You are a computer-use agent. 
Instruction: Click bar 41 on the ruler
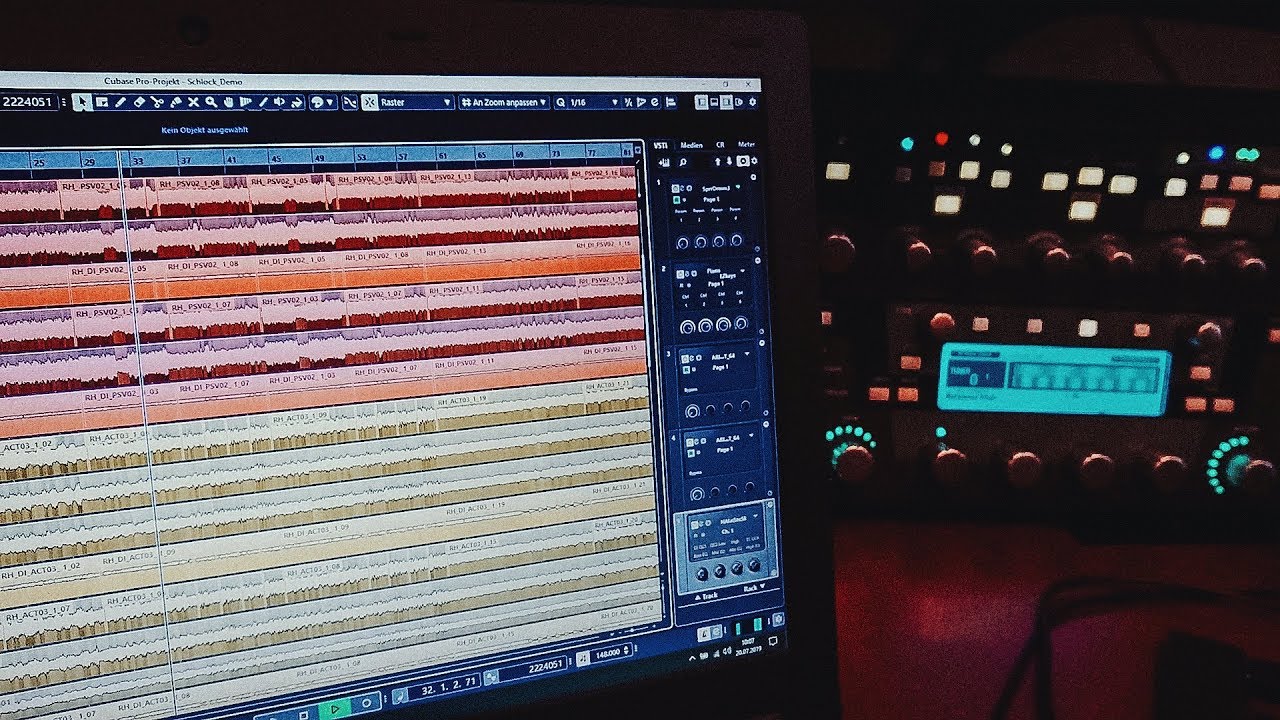[231, 159]
